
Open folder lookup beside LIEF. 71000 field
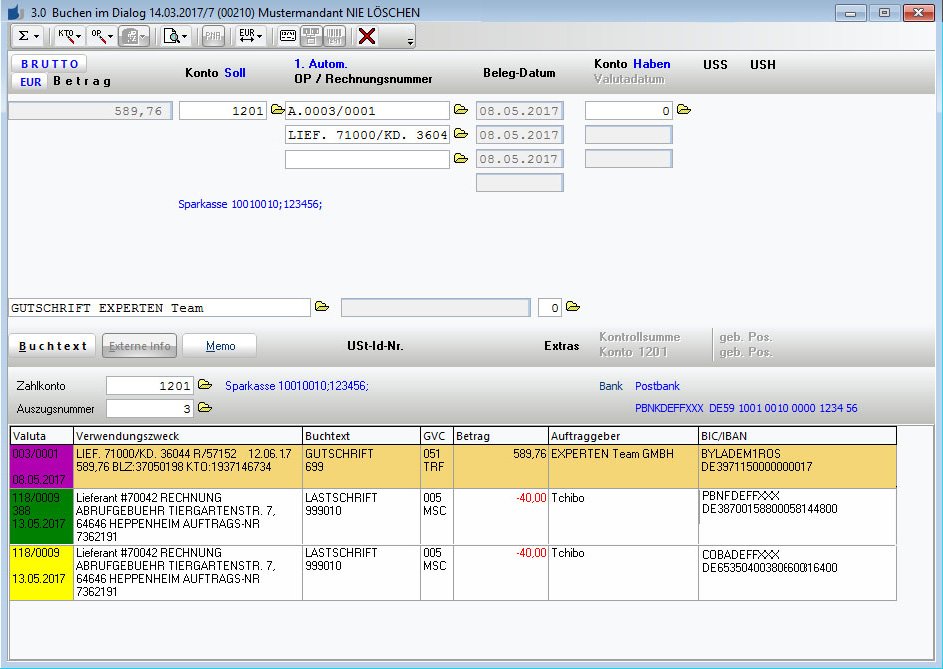coord(461,134)
